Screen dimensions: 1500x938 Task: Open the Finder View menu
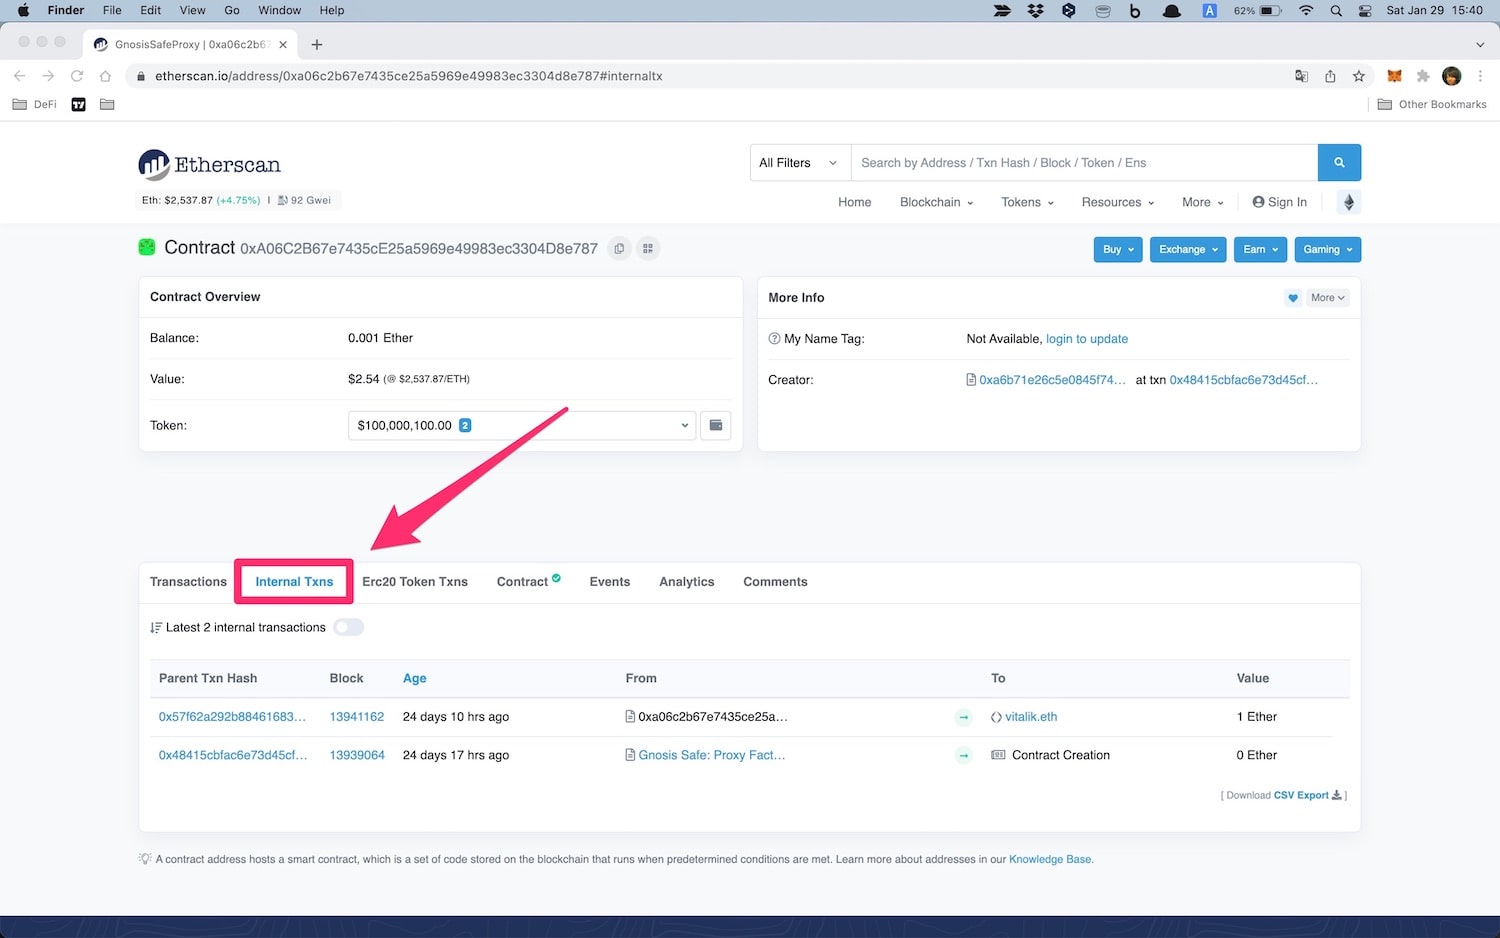coord(192,10)
